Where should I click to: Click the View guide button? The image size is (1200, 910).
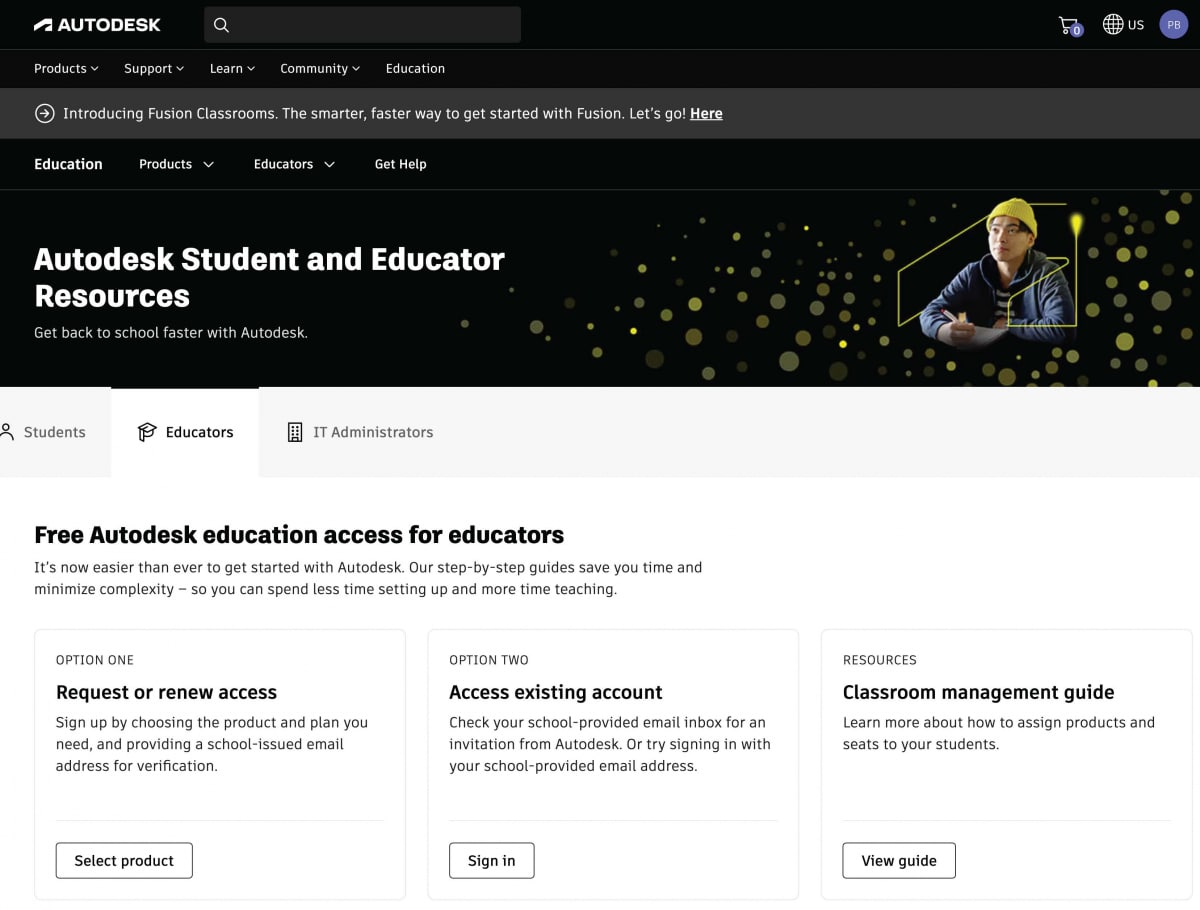click(898, 860)
